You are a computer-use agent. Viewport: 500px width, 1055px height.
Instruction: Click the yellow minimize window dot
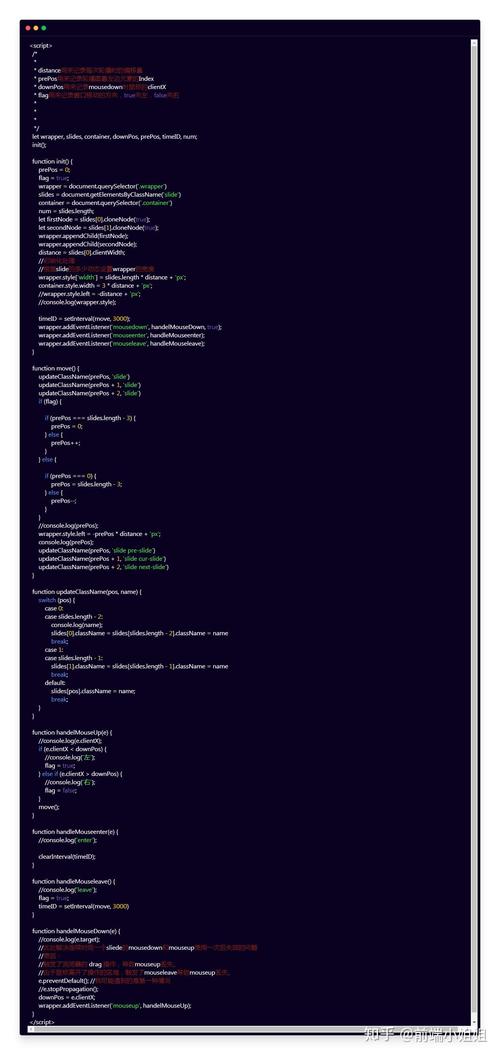point(36,28)
